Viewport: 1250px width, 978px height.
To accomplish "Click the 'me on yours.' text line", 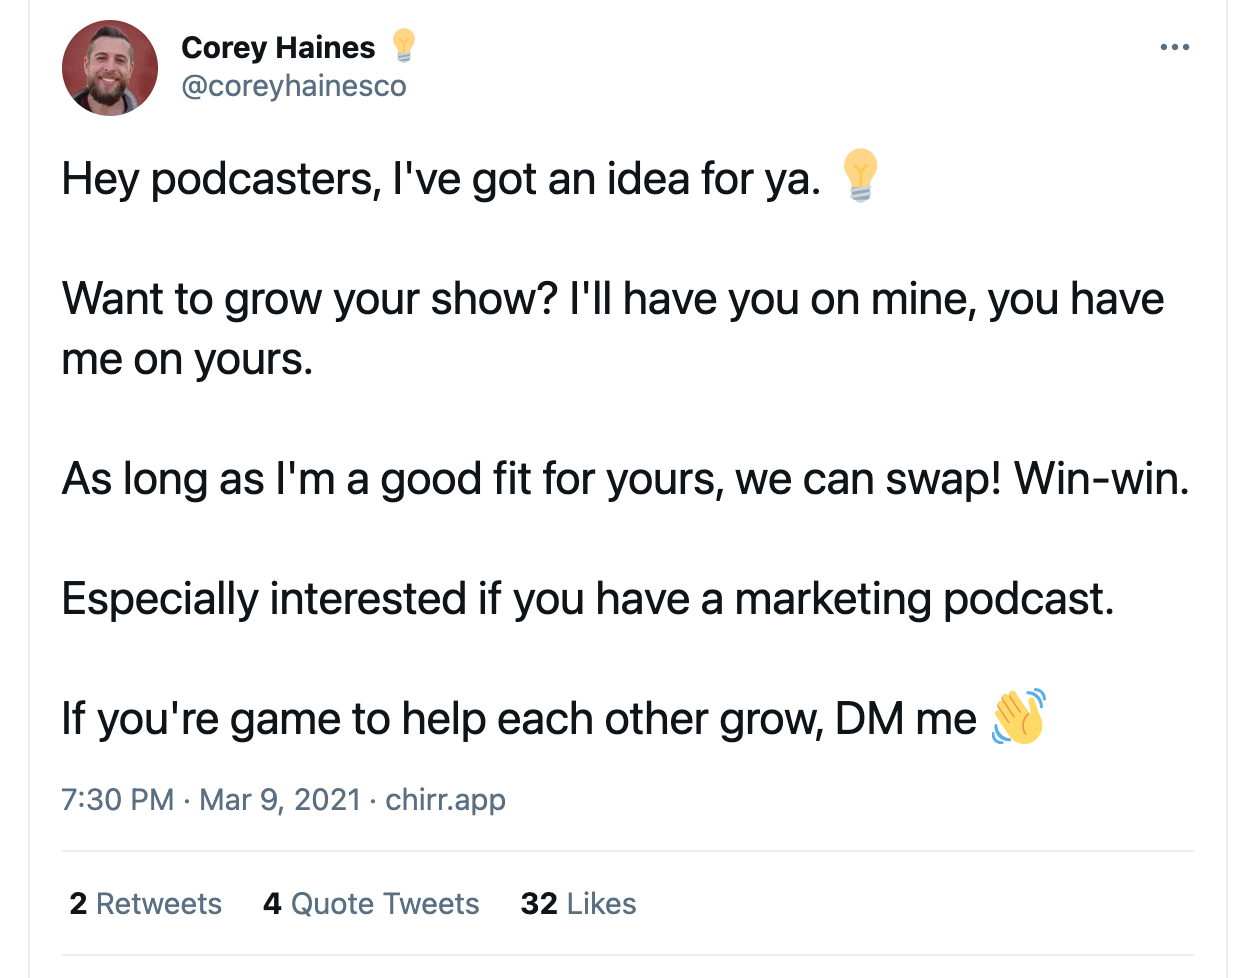I will click(x=188, y=359).
